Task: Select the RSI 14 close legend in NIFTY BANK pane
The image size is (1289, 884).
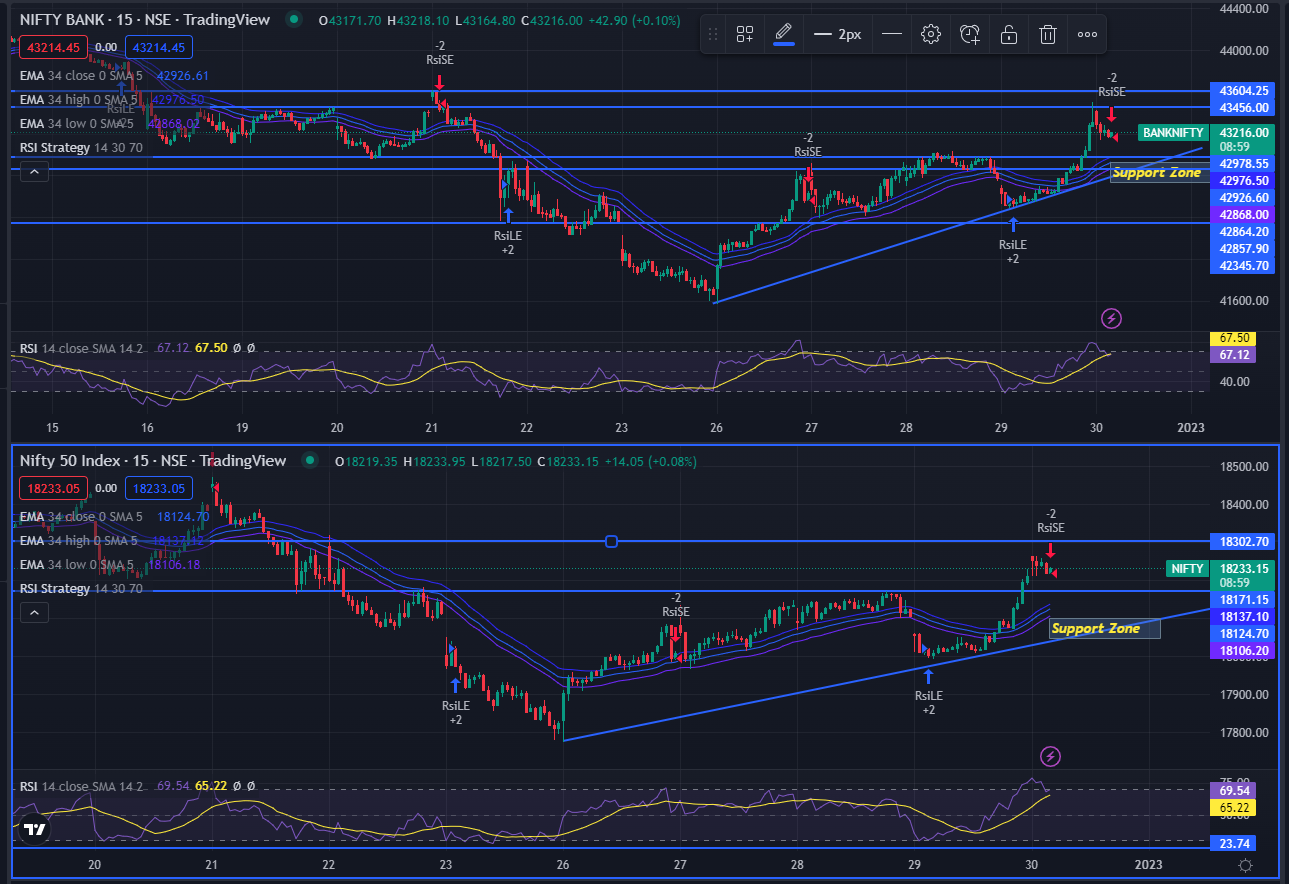Action: 81,348
